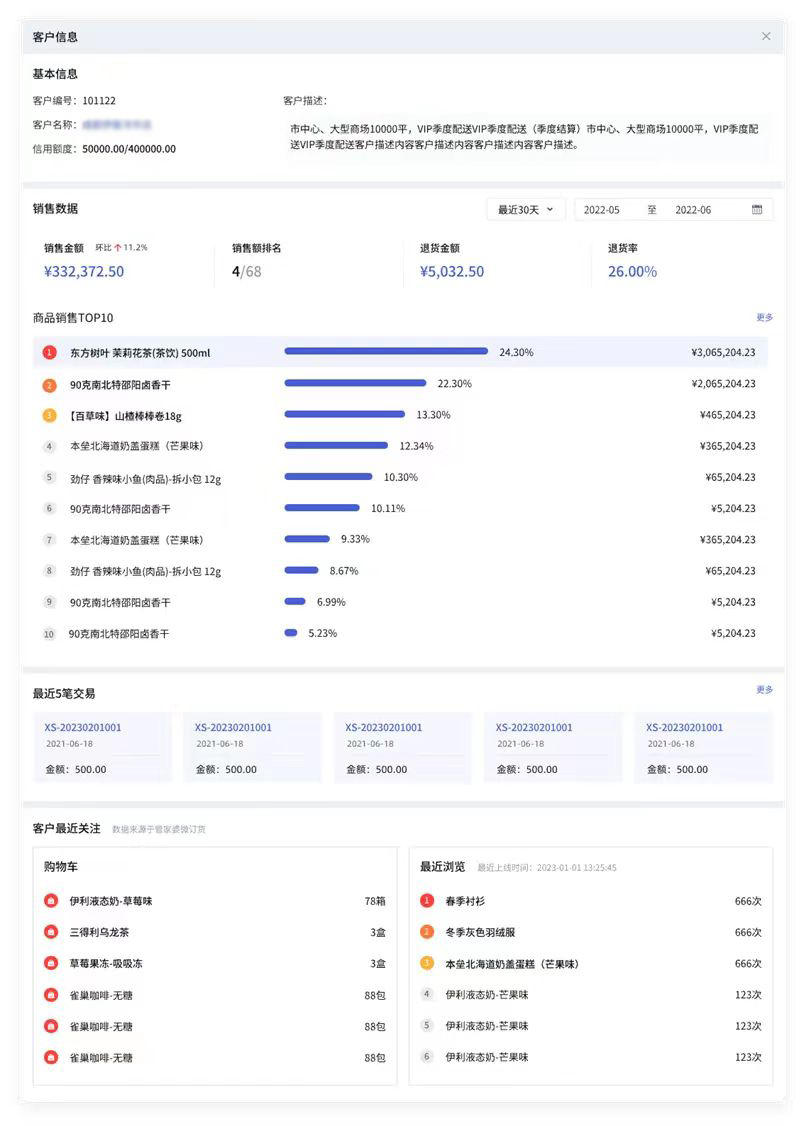806x1126 pixels.
Task: Click cart icon beside 三得利乌龙茶
Action: (51, 932)
